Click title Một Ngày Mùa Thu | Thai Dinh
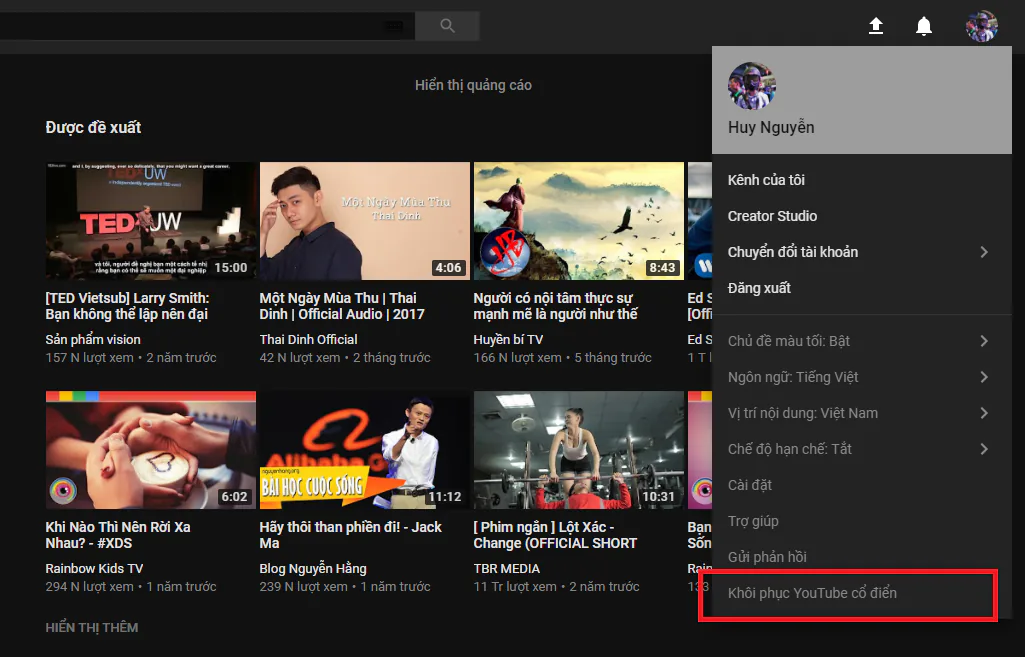Screen dimensions: 1025x657 click(342, 306)
